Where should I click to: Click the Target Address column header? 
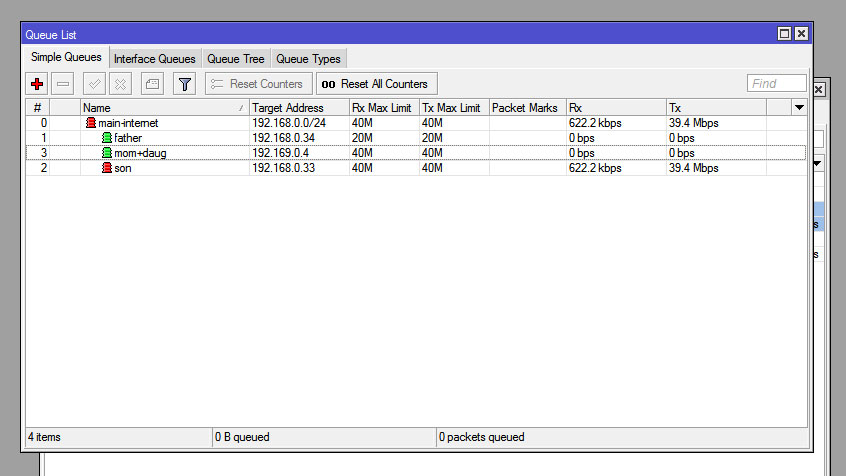click(297, 107)
